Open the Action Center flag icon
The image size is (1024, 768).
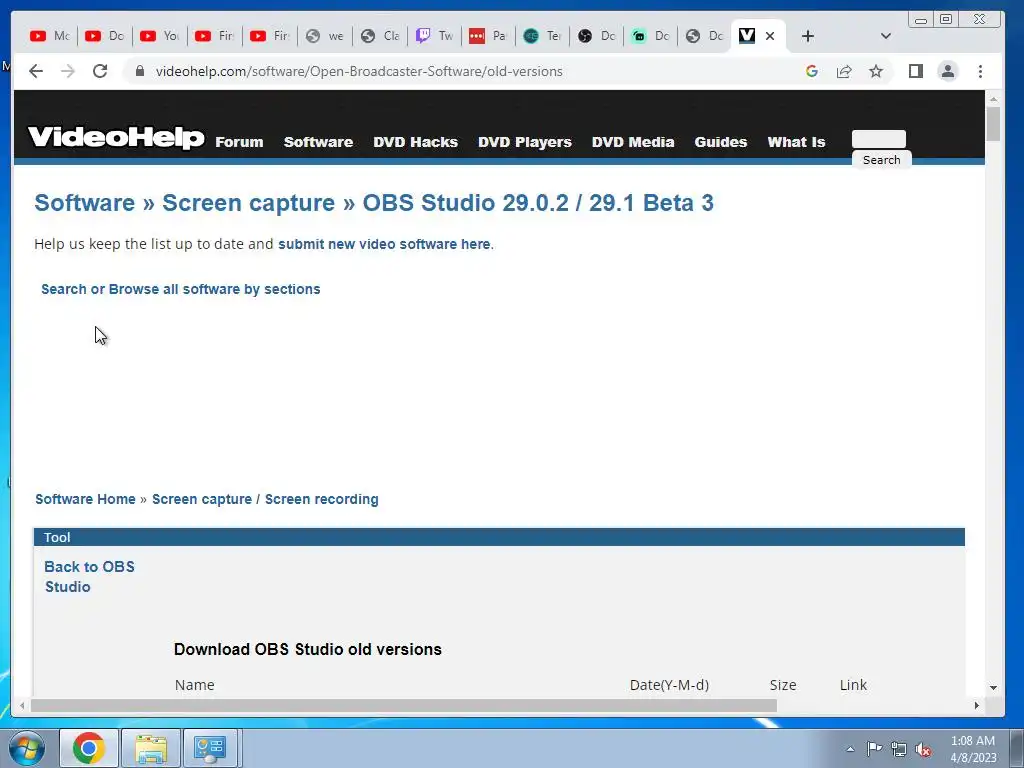tap(874, 748)
